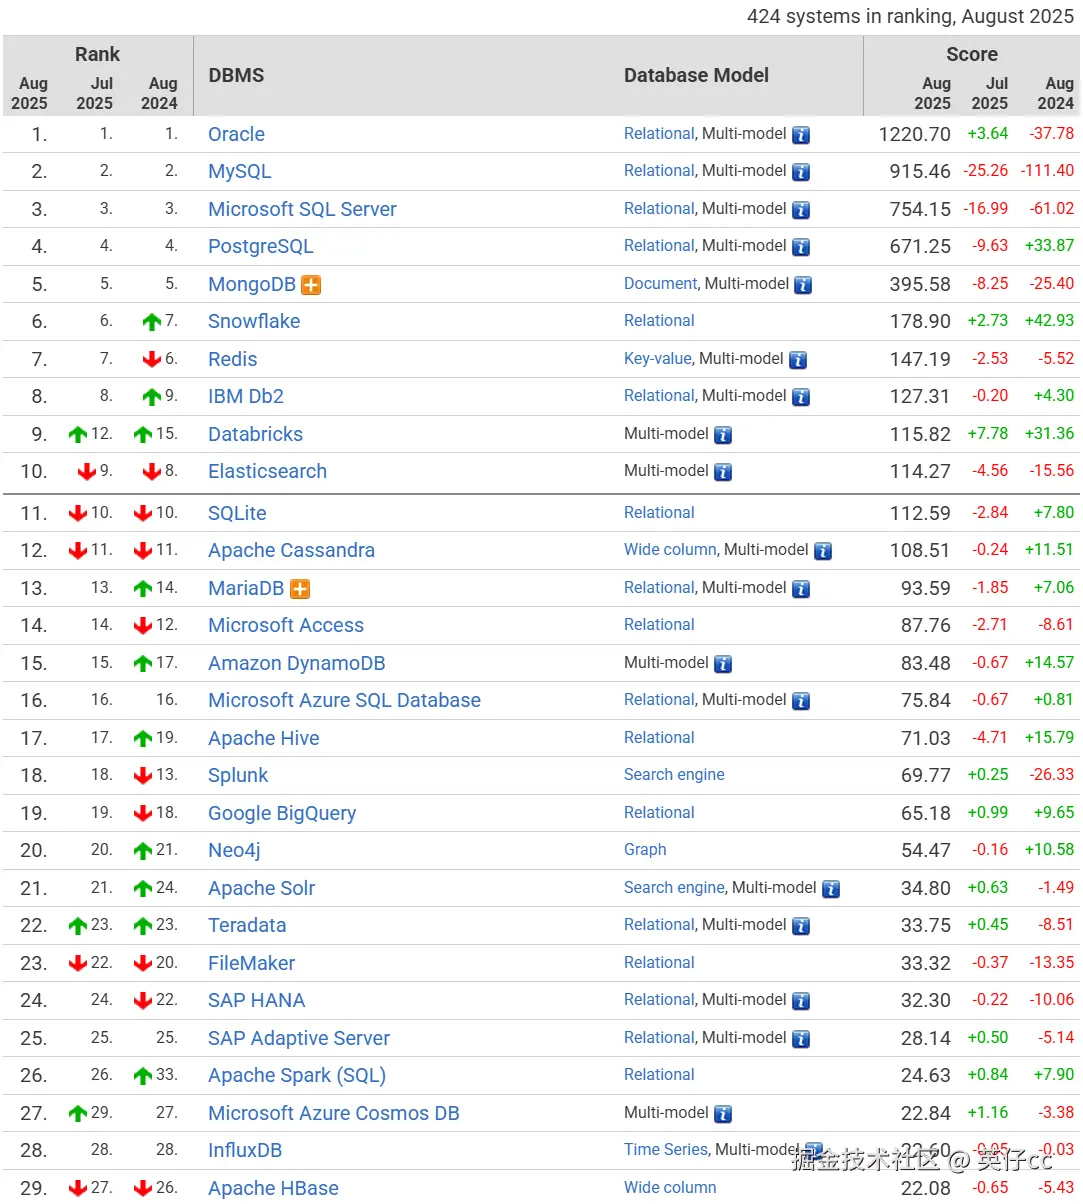Screen dimensions: 1083x1204
Task: Click the info icon in the MariaDB row
Action: (x=801, y=589)
